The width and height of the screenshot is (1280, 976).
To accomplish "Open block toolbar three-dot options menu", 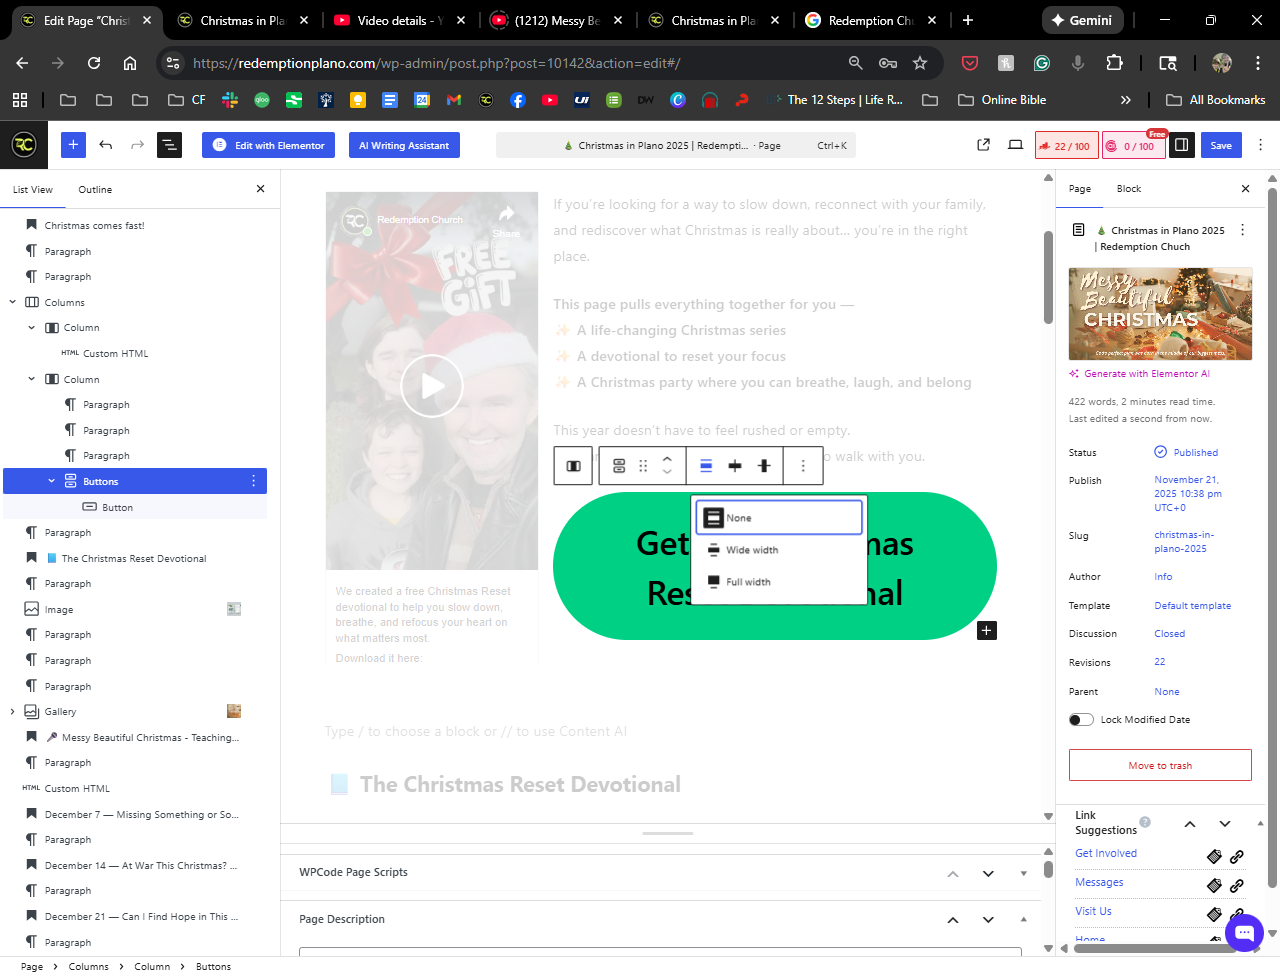I will (x=802, y=466).
